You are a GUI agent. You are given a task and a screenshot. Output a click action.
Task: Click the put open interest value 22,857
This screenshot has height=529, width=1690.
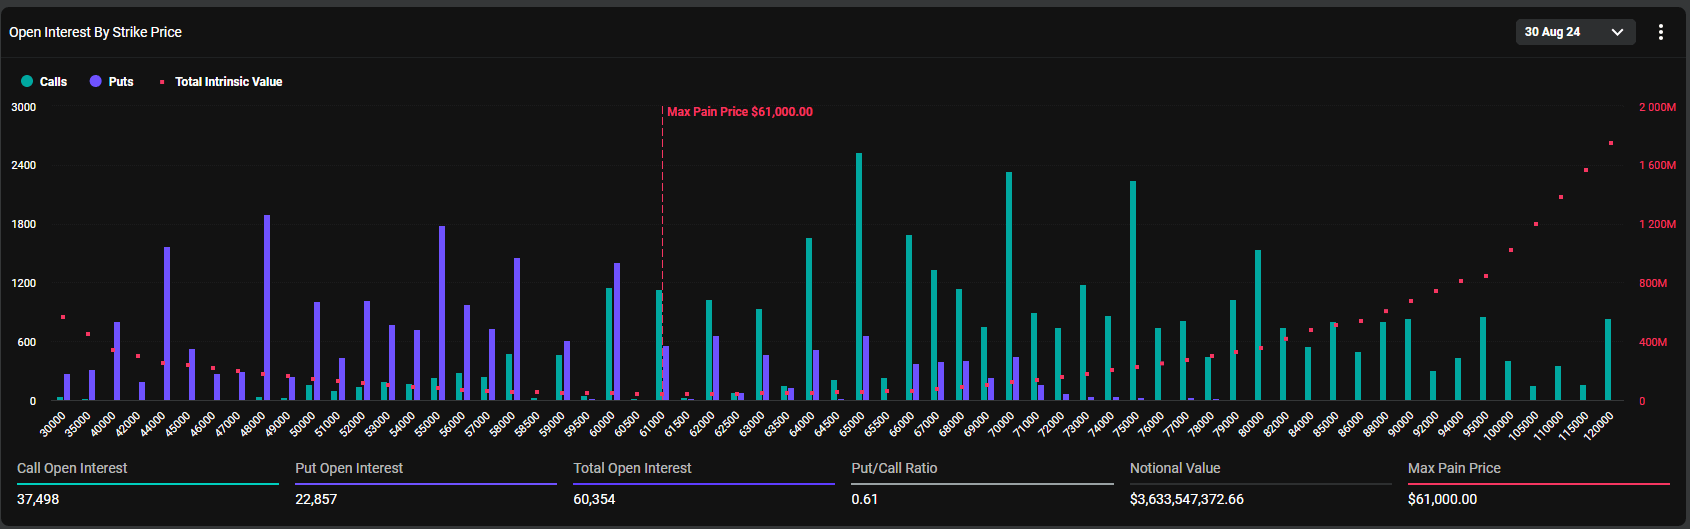click(x=316, y=499)
